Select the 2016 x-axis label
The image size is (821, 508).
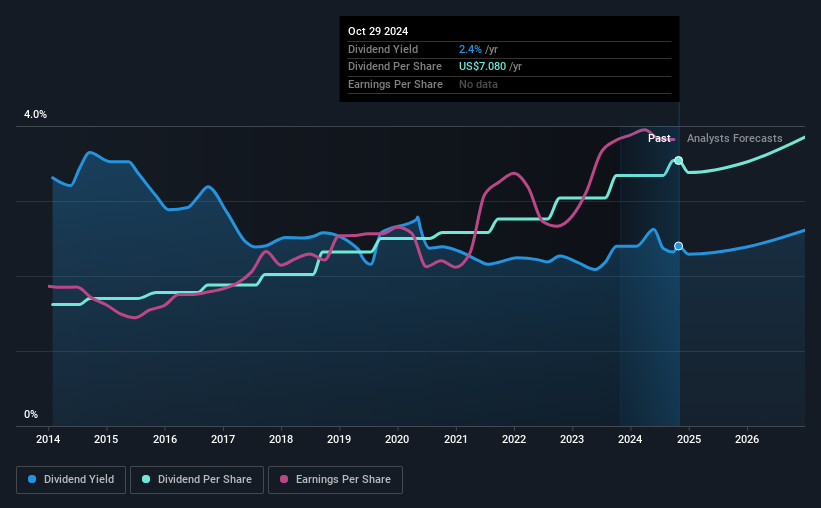(165, 439)
